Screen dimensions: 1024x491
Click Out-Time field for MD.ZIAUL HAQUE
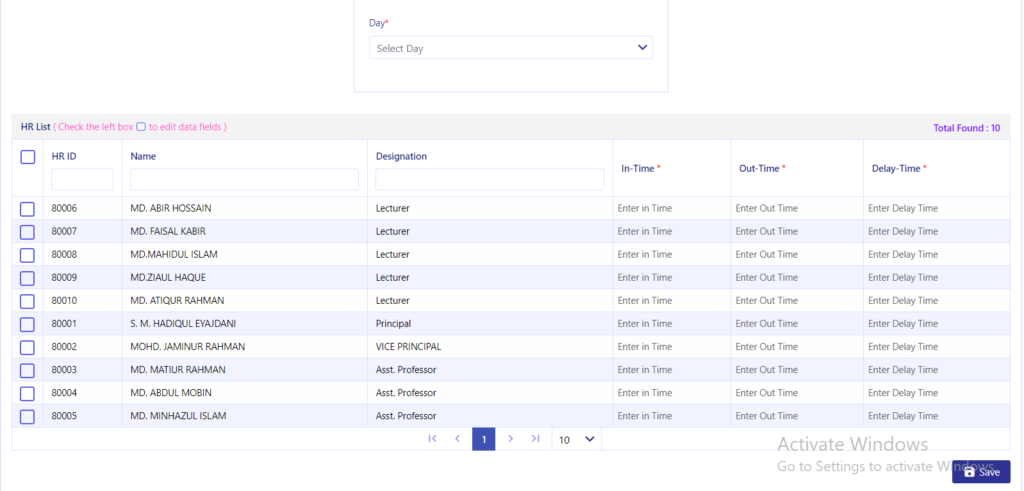pyautogui.click(x=797, y=277)
